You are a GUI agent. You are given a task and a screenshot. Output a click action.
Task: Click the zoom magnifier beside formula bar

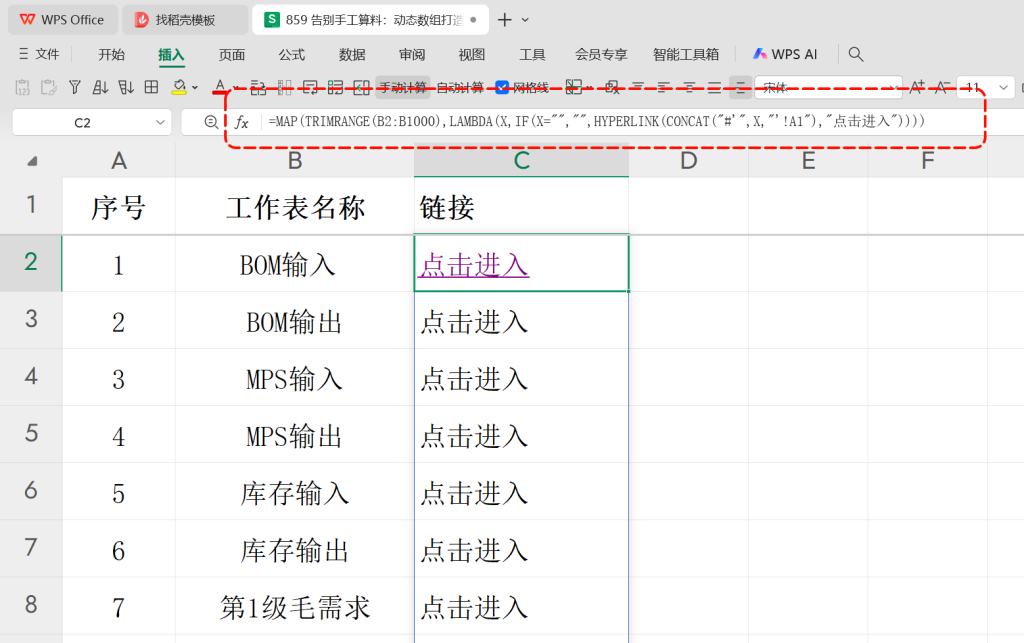pyautogui.click(x=210, y=122)
